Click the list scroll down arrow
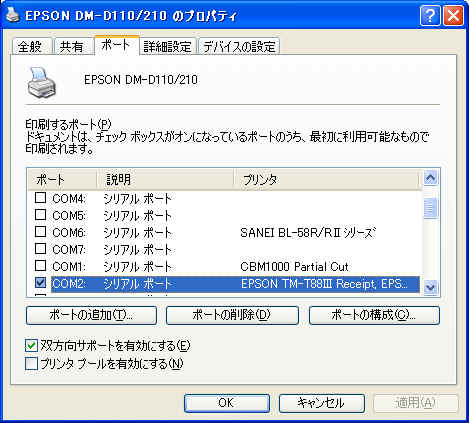The height and width of the screenshot is (423, 469). pos(430,287)
